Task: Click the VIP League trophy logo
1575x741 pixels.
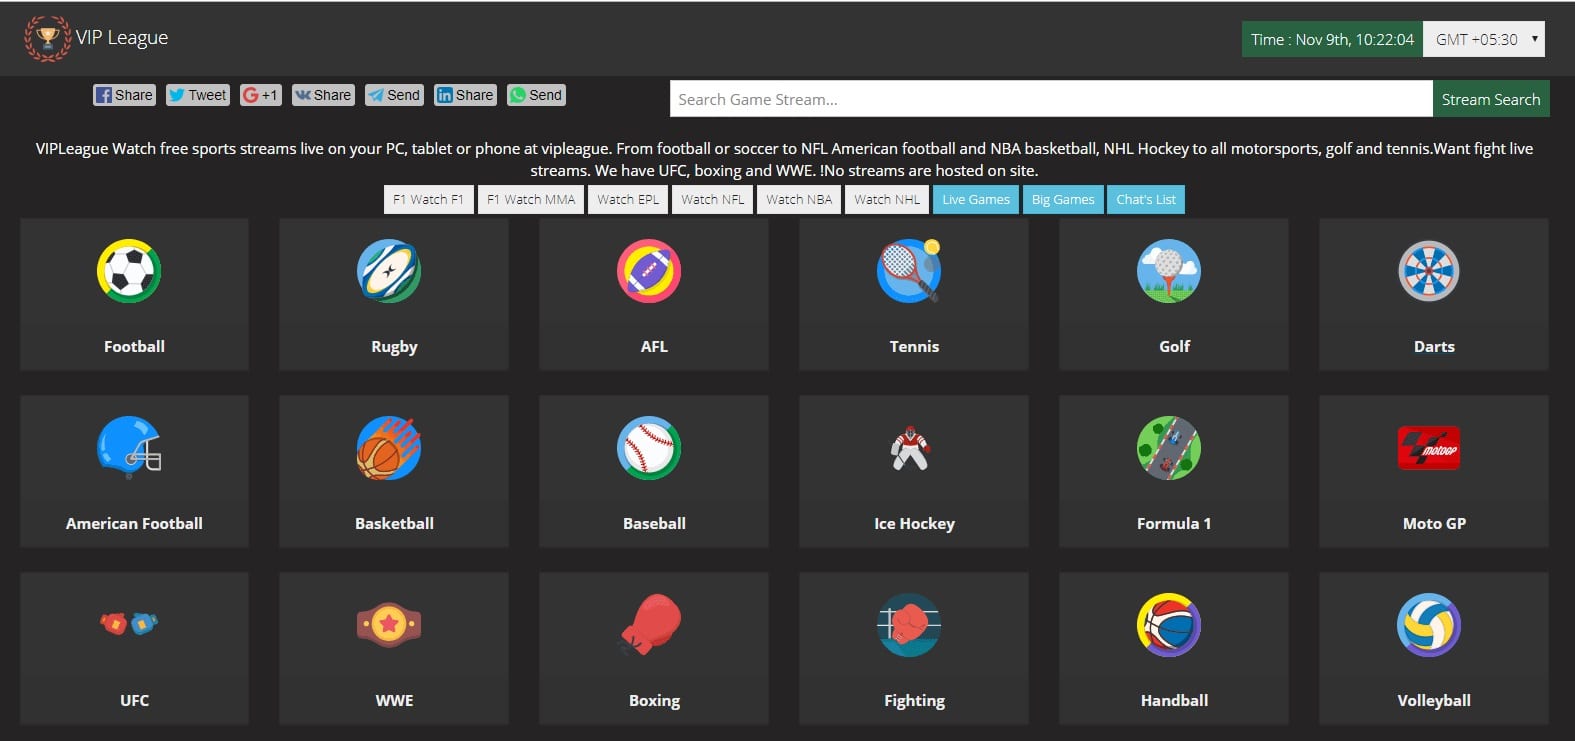Action: [x=47, y=38]
